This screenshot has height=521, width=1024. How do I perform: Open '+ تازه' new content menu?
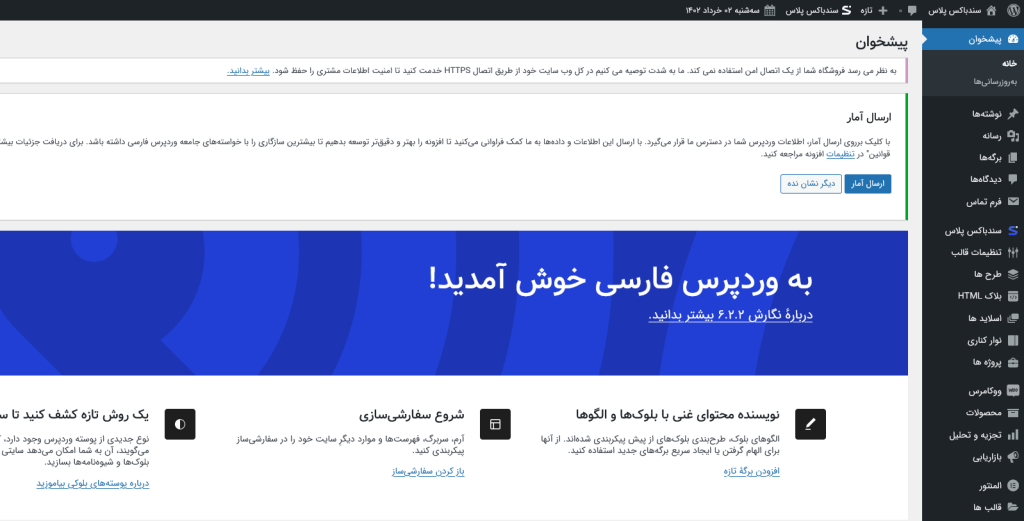click(x=874, y=10)
